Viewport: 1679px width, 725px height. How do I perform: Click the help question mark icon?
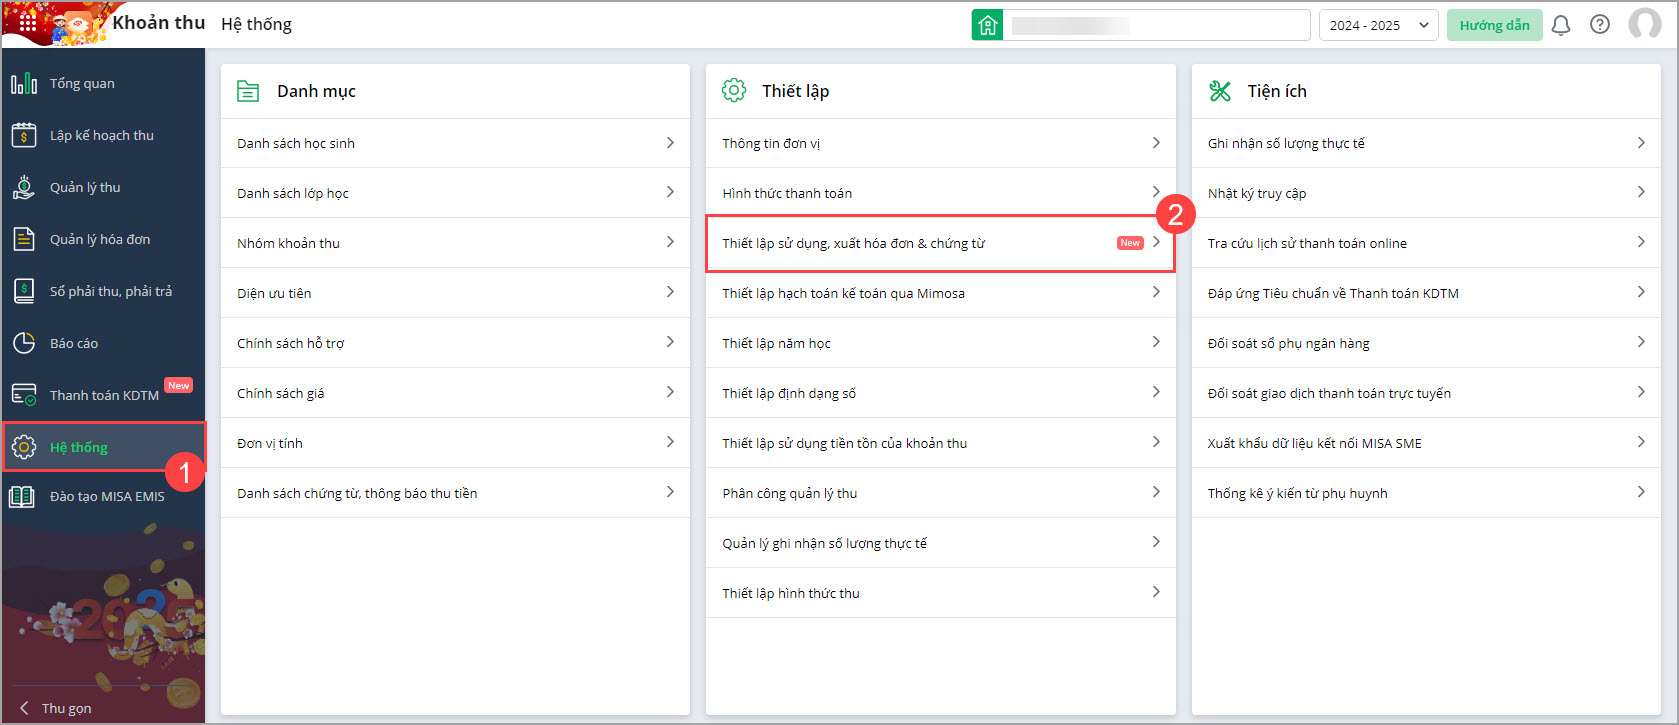tap(1600, 25)
